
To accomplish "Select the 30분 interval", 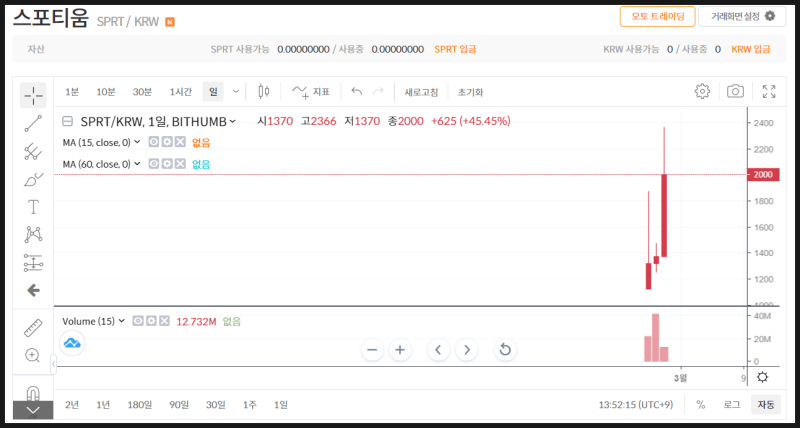I will tap(142, 92).
